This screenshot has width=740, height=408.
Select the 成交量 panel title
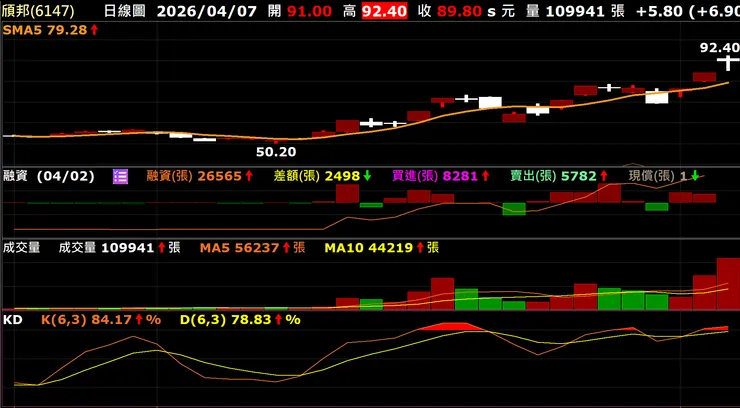21,248
